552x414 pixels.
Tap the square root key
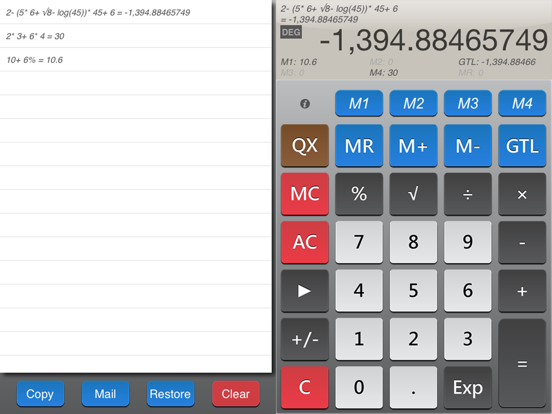[413, 194]
